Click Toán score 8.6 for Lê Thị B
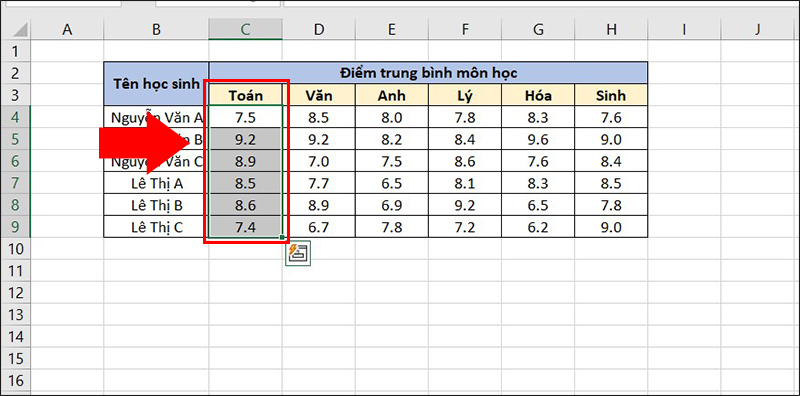This screenshot has width=800, height=396. (245, 205)
